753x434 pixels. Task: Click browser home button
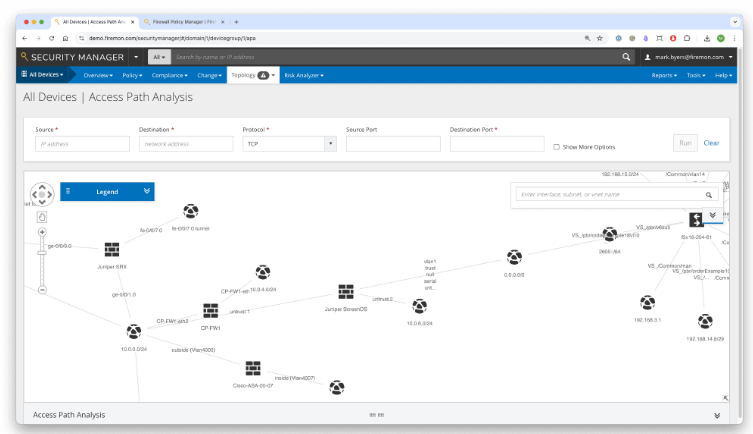[x=65, y=38]
